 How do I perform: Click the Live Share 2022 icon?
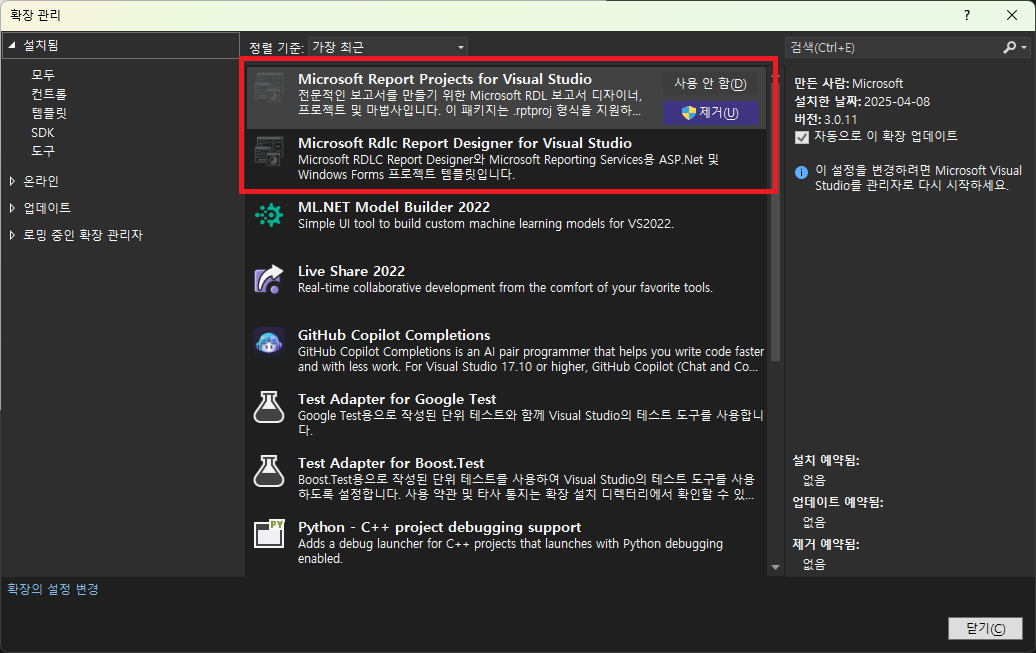269,279
